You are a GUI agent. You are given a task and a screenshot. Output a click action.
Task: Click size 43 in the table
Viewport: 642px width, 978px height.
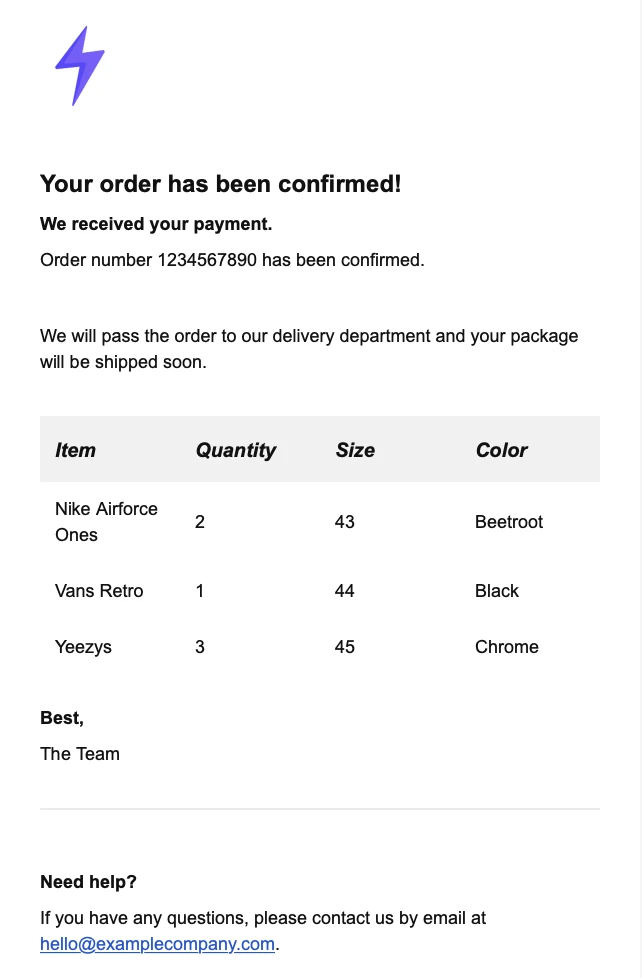[345, 522]
